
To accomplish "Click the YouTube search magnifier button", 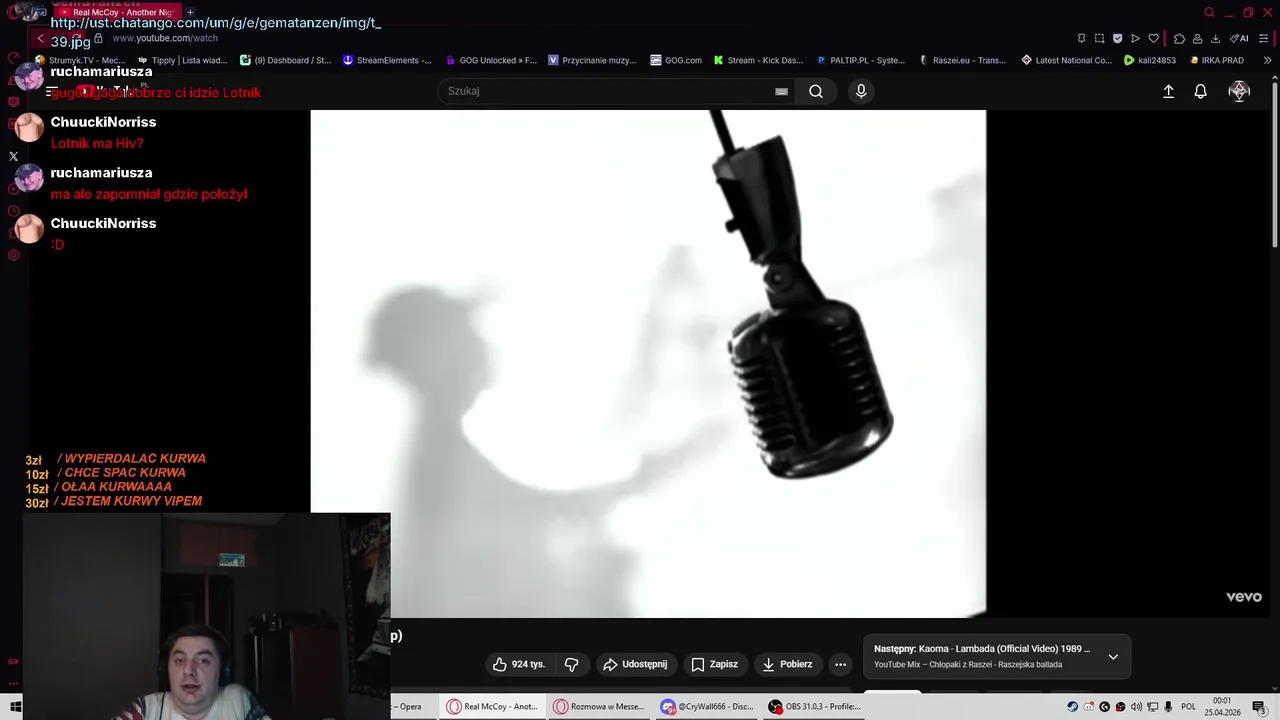I will pyautogui.click(x=816, y=91).
